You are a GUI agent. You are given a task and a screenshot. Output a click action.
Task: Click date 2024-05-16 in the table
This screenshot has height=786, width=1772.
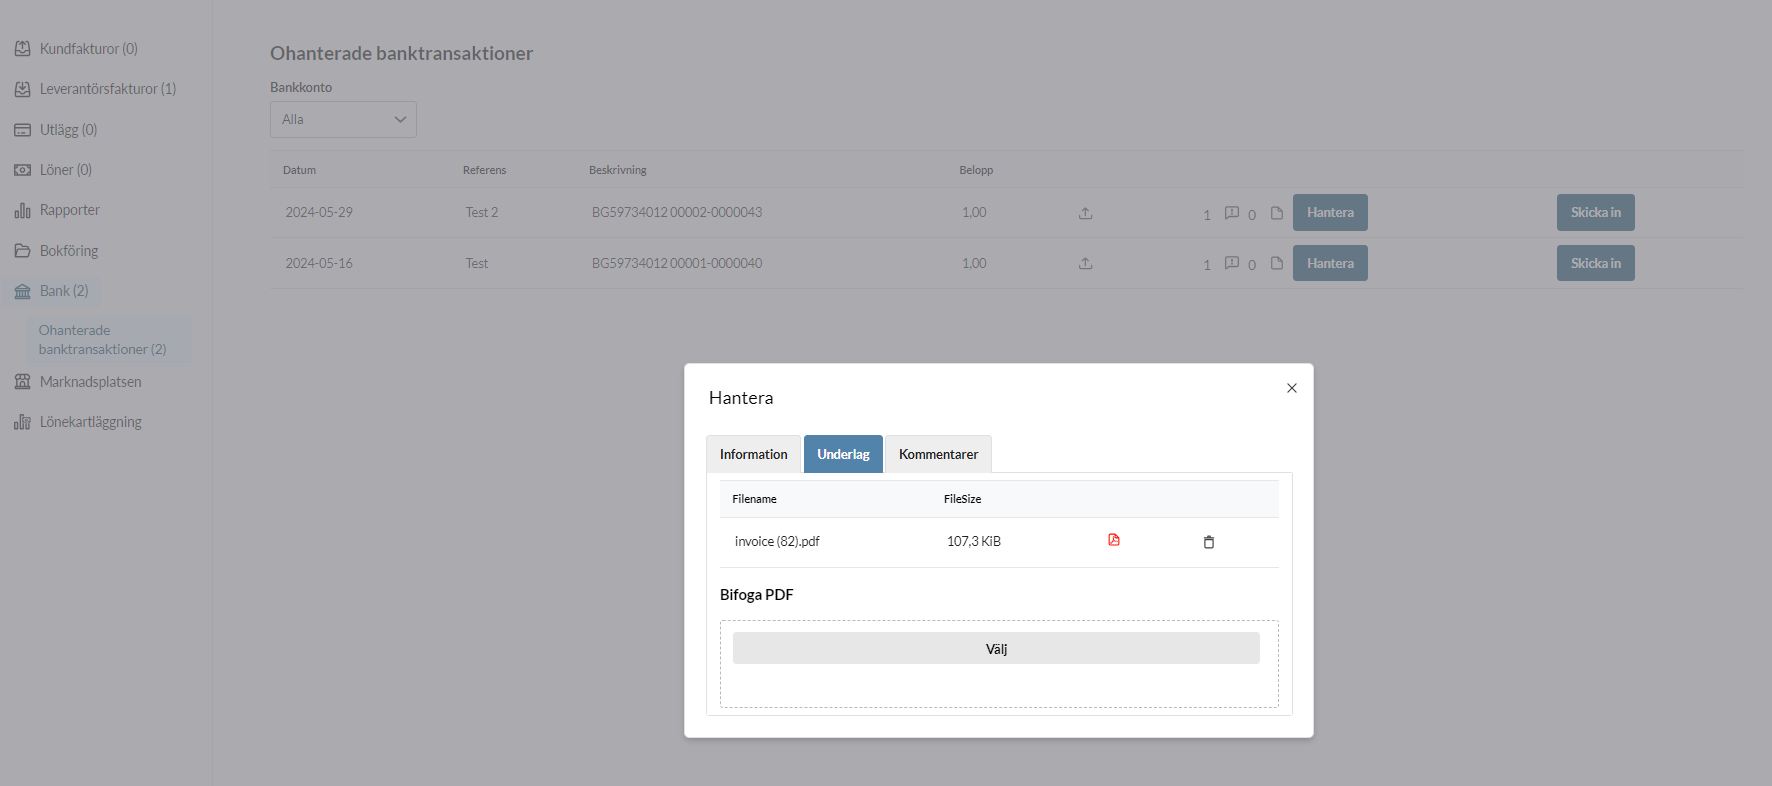[x=319, y=263]
